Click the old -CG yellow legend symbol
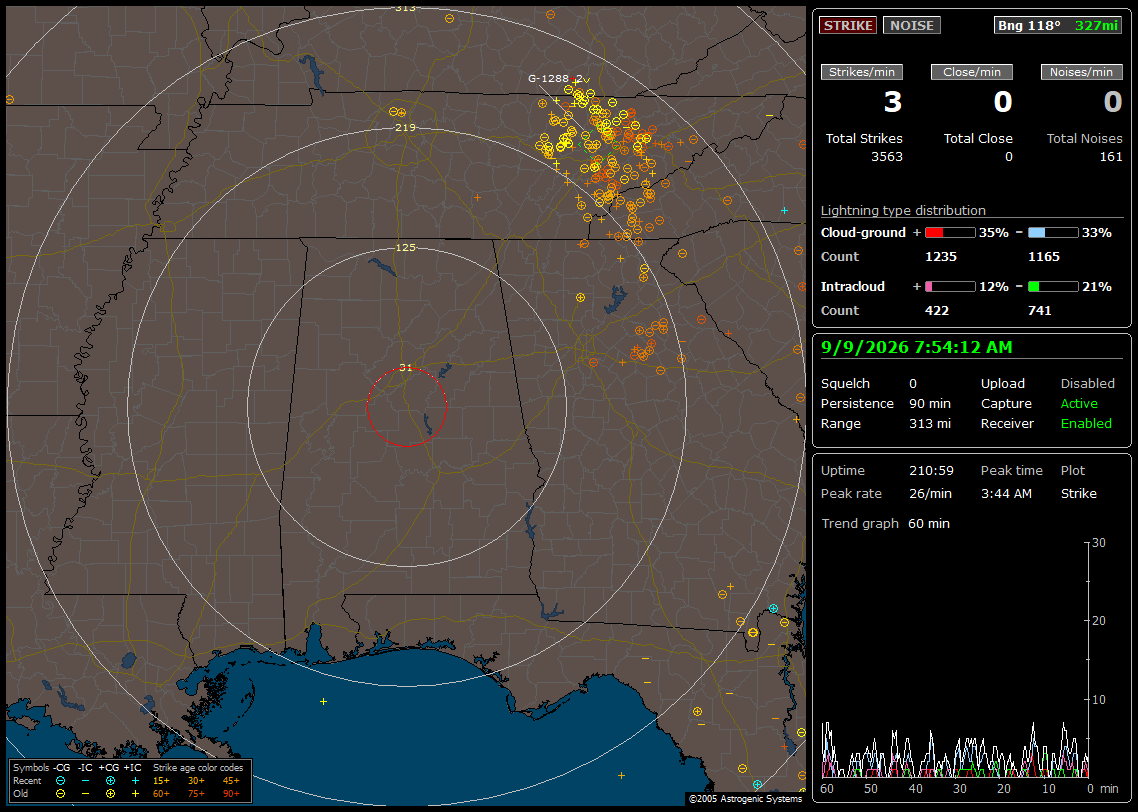The width and height of the screenshot is (1138, 812). [x=61, y=794]
